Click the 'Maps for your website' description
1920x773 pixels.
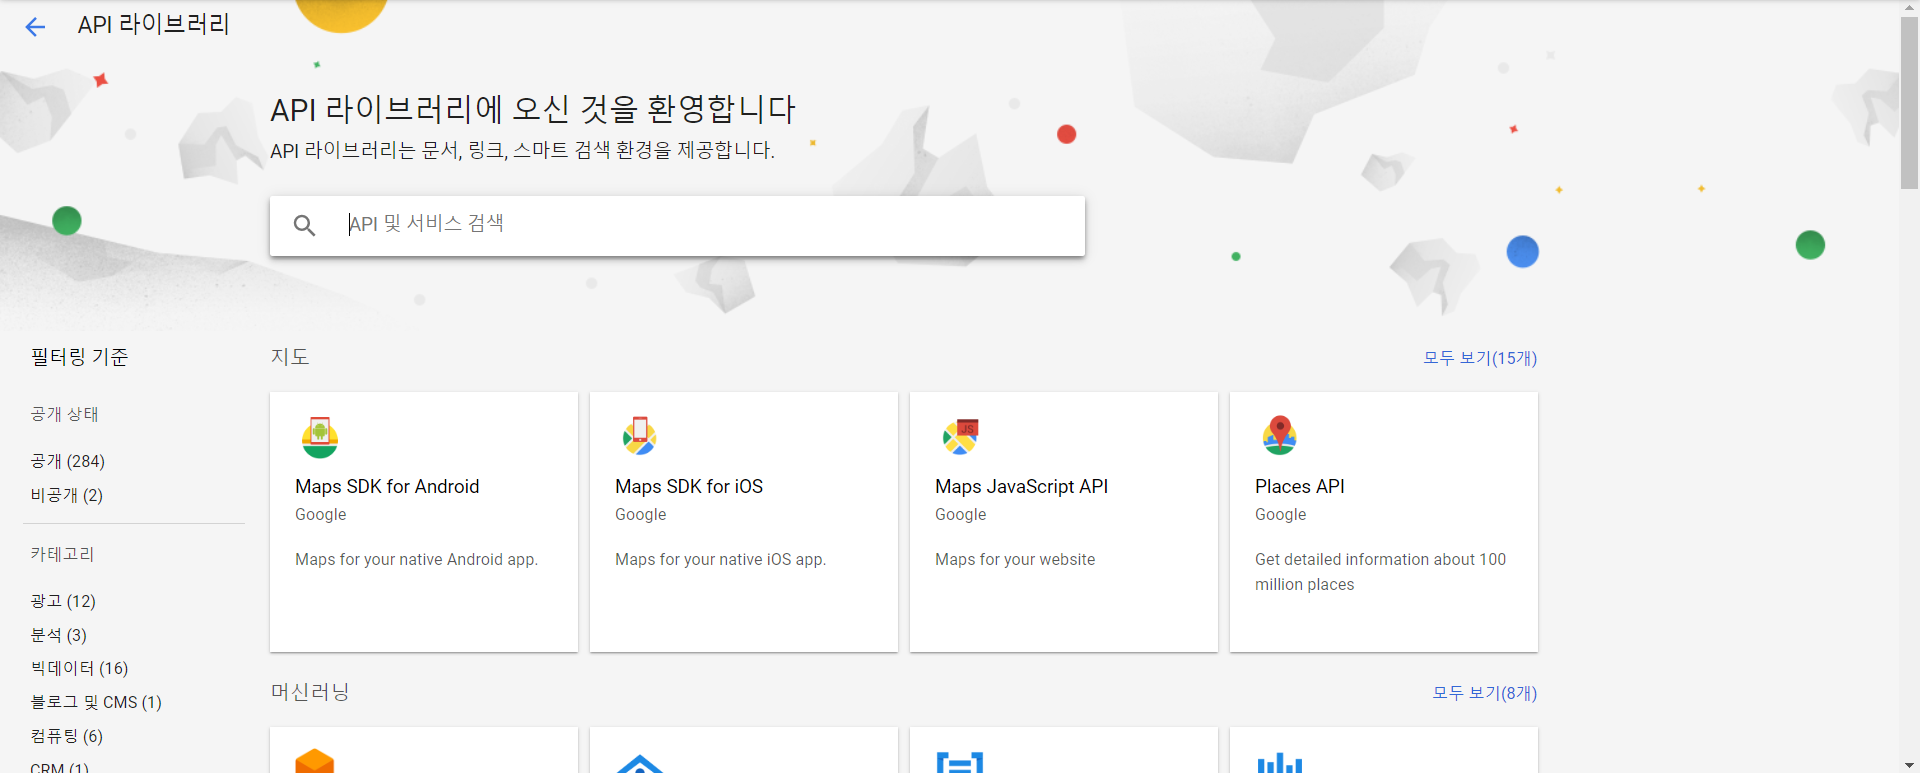tap(1015, 560)
